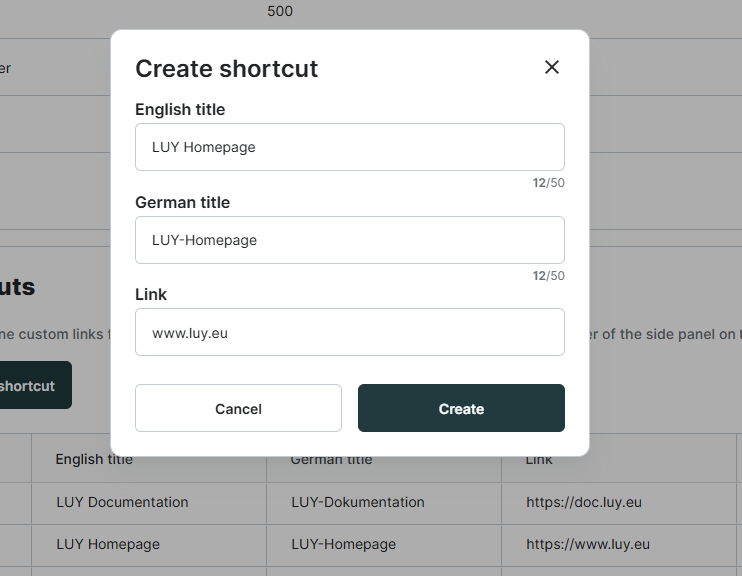
Task: Click the Link field containing www.luy.eu
Action: pos(349,332)
